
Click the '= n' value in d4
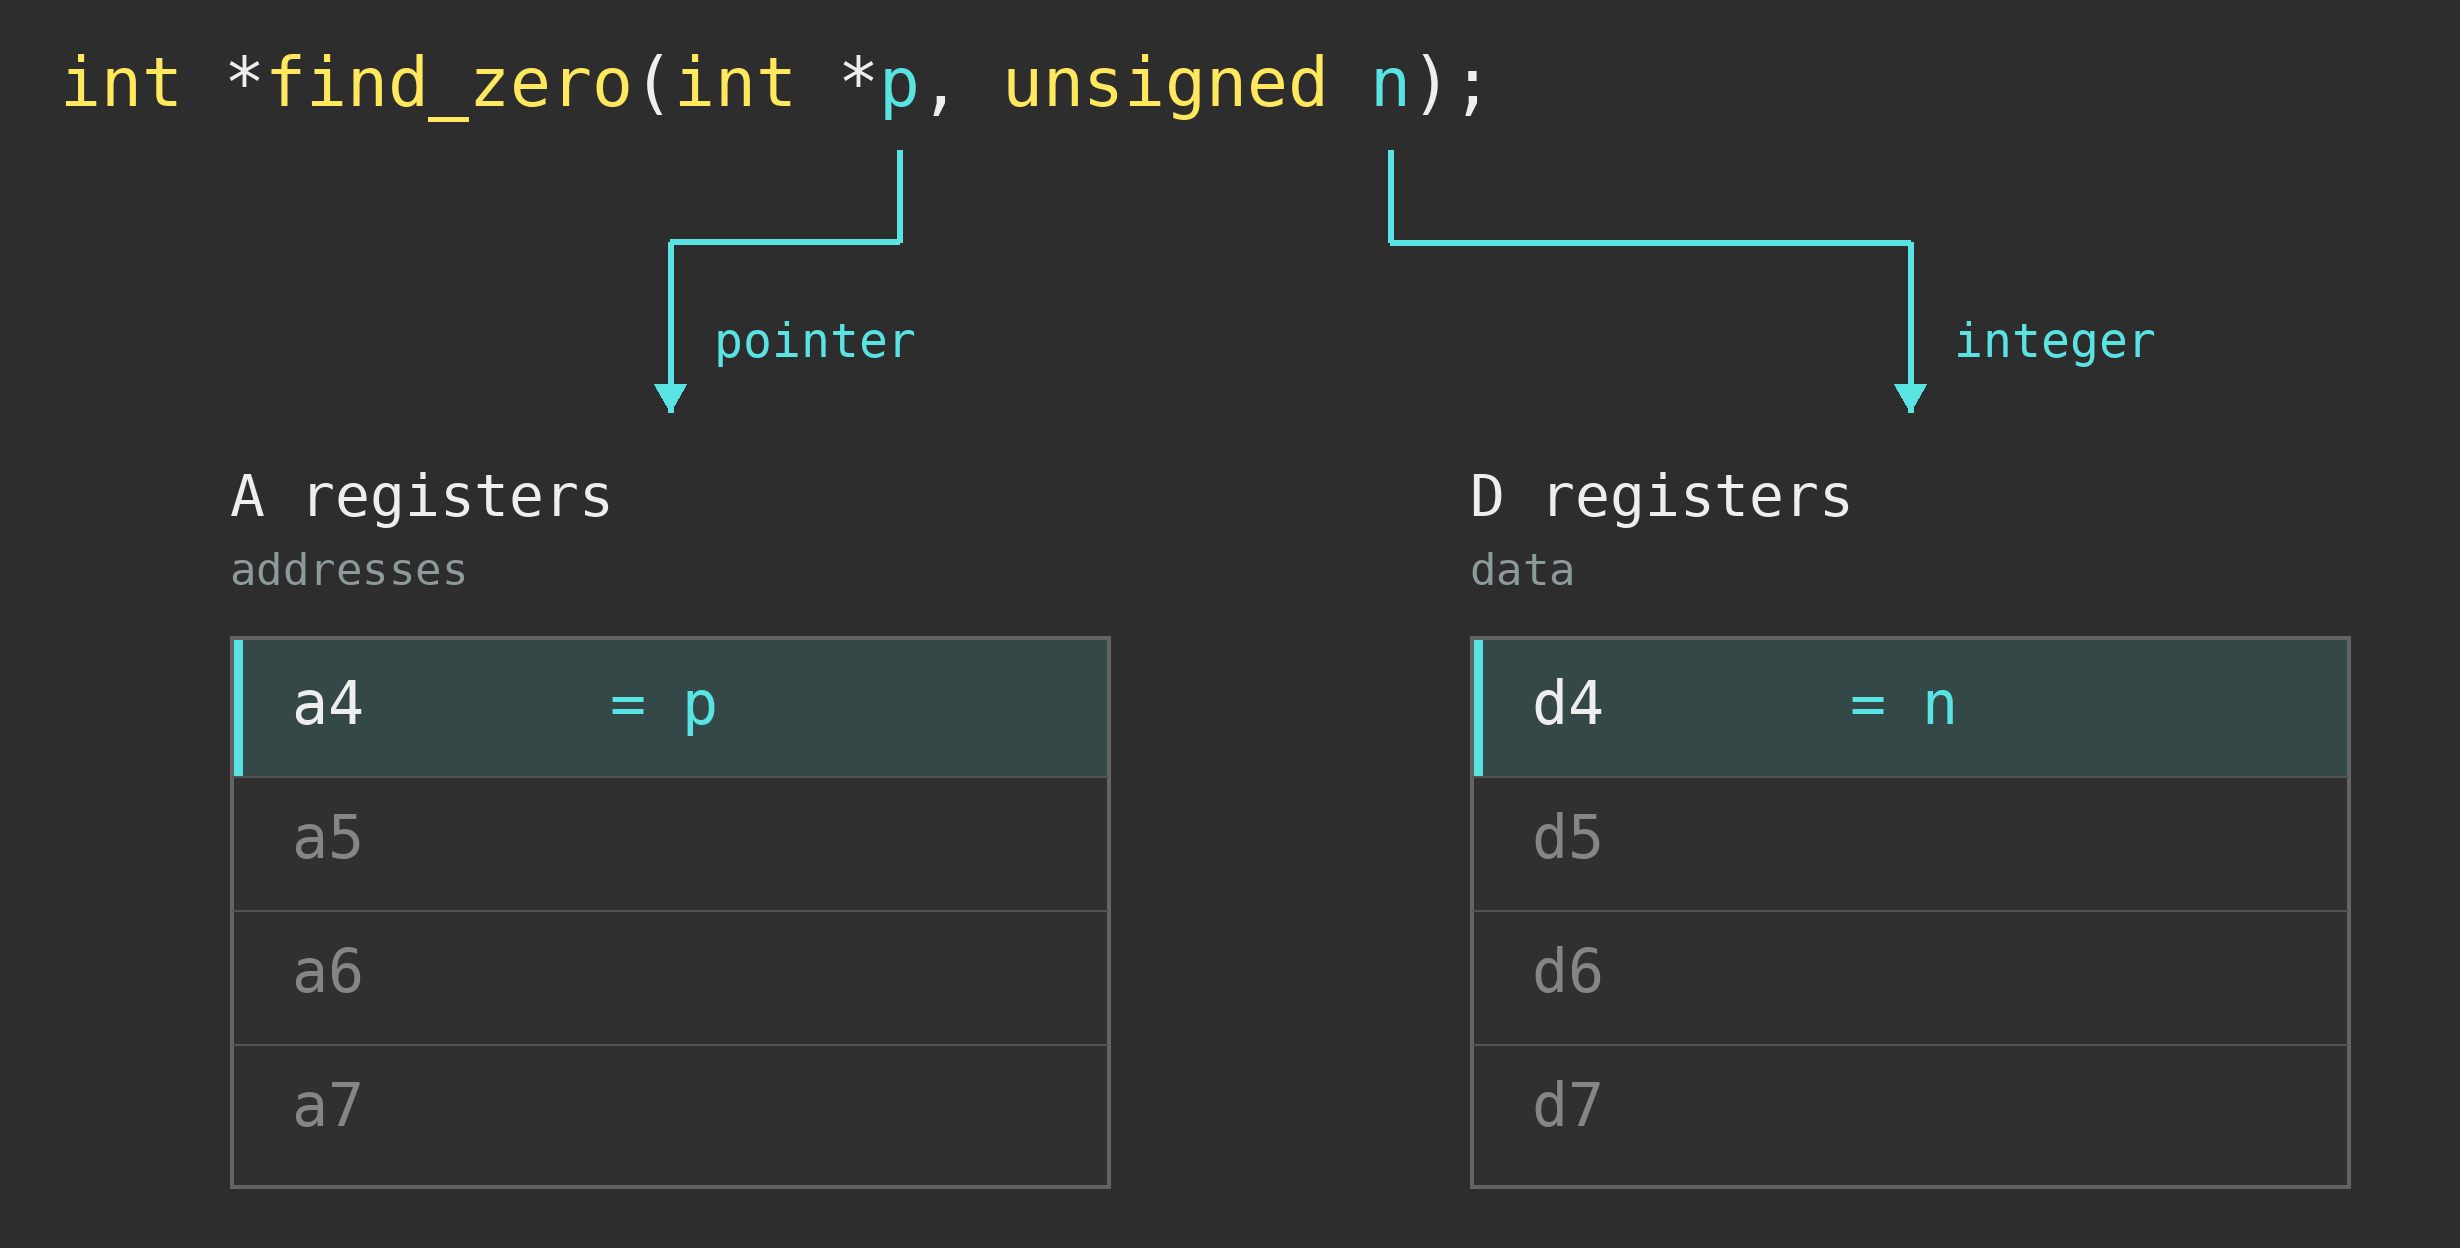(x=1903, y=705)
